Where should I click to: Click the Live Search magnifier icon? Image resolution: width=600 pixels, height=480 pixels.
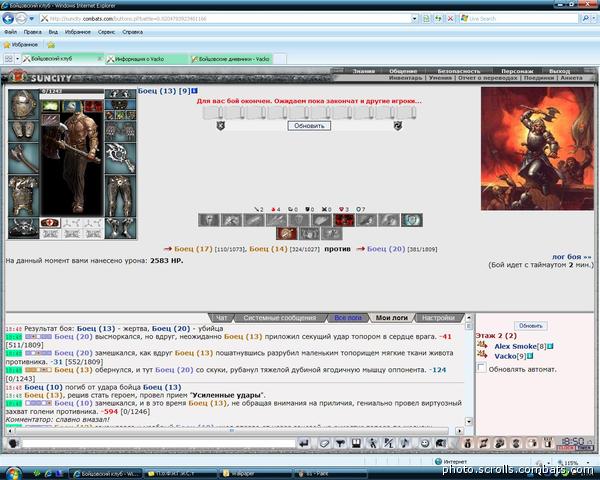(585, 18)
